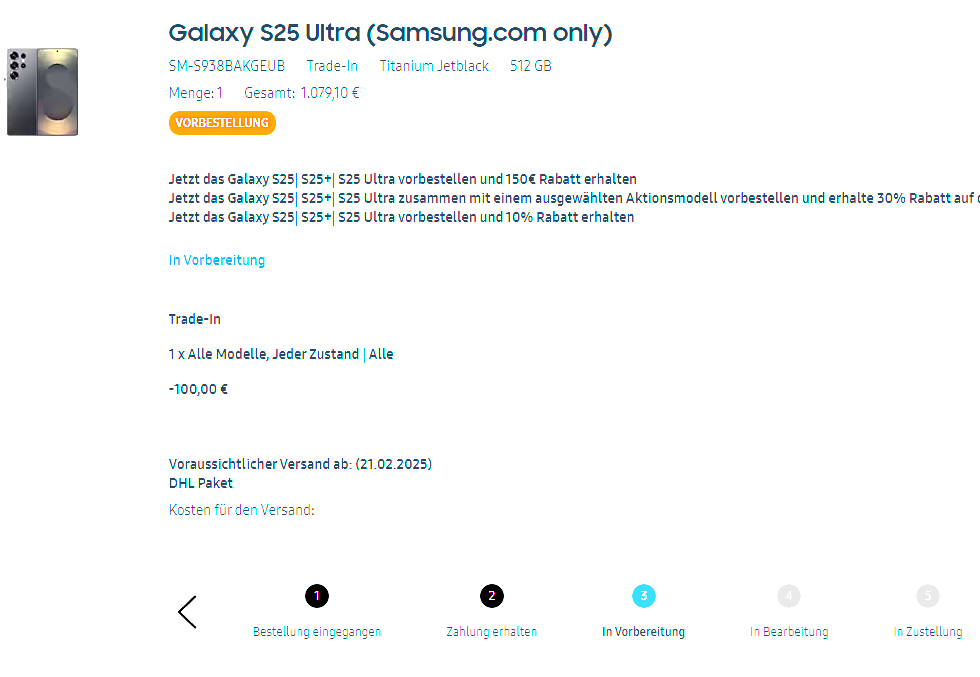Click step 2 circle in order tracker
The width and height of the screenshot is (980, 677).
pos(491,596)
